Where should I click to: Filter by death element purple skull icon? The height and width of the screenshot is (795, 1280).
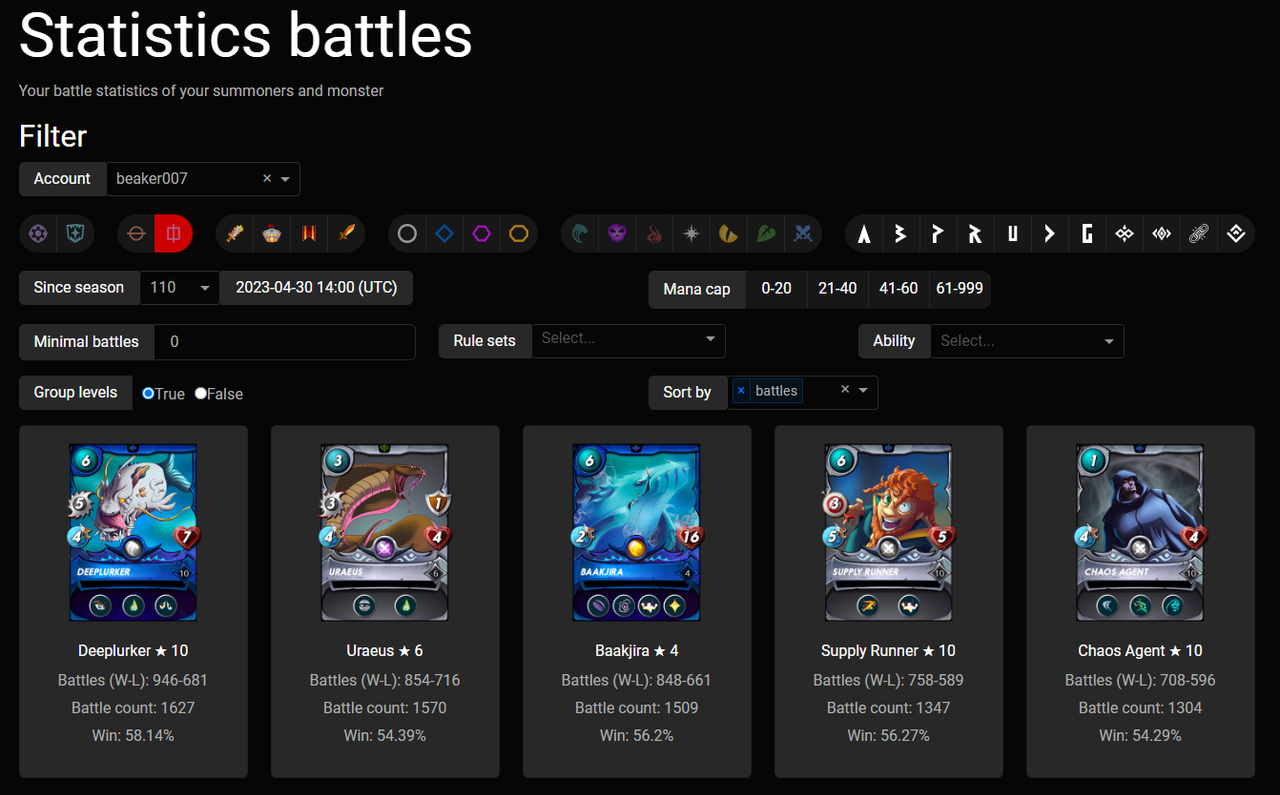click(x=617, y=234)
